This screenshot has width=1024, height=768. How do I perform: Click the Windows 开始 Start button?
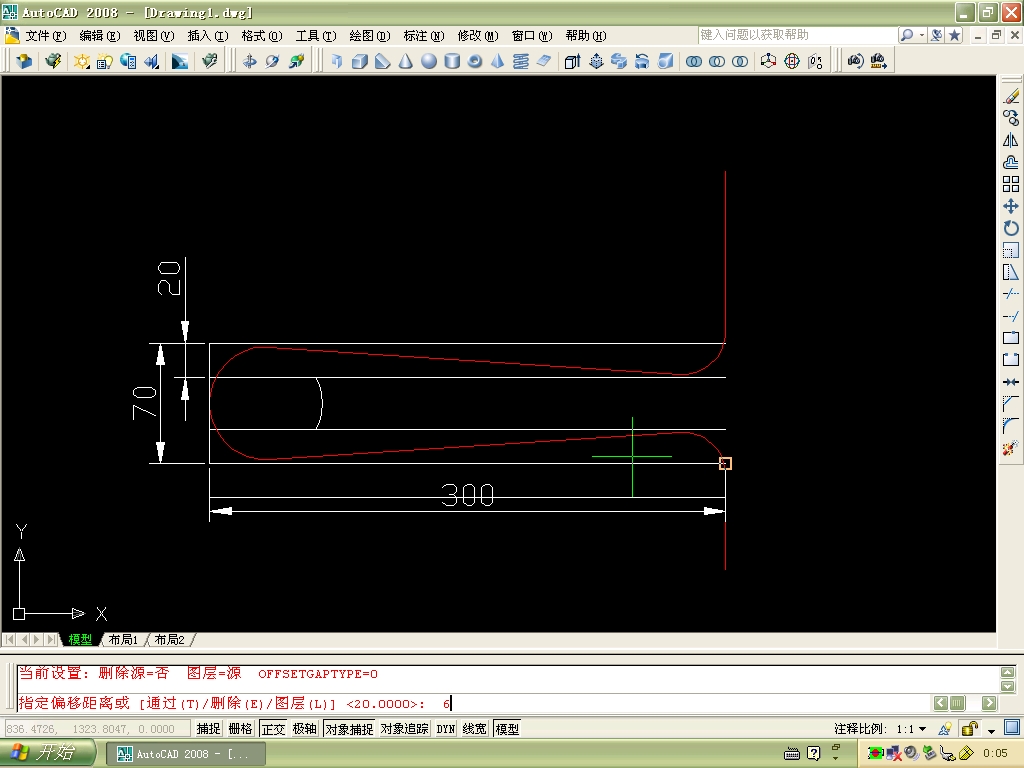[47, 753]
